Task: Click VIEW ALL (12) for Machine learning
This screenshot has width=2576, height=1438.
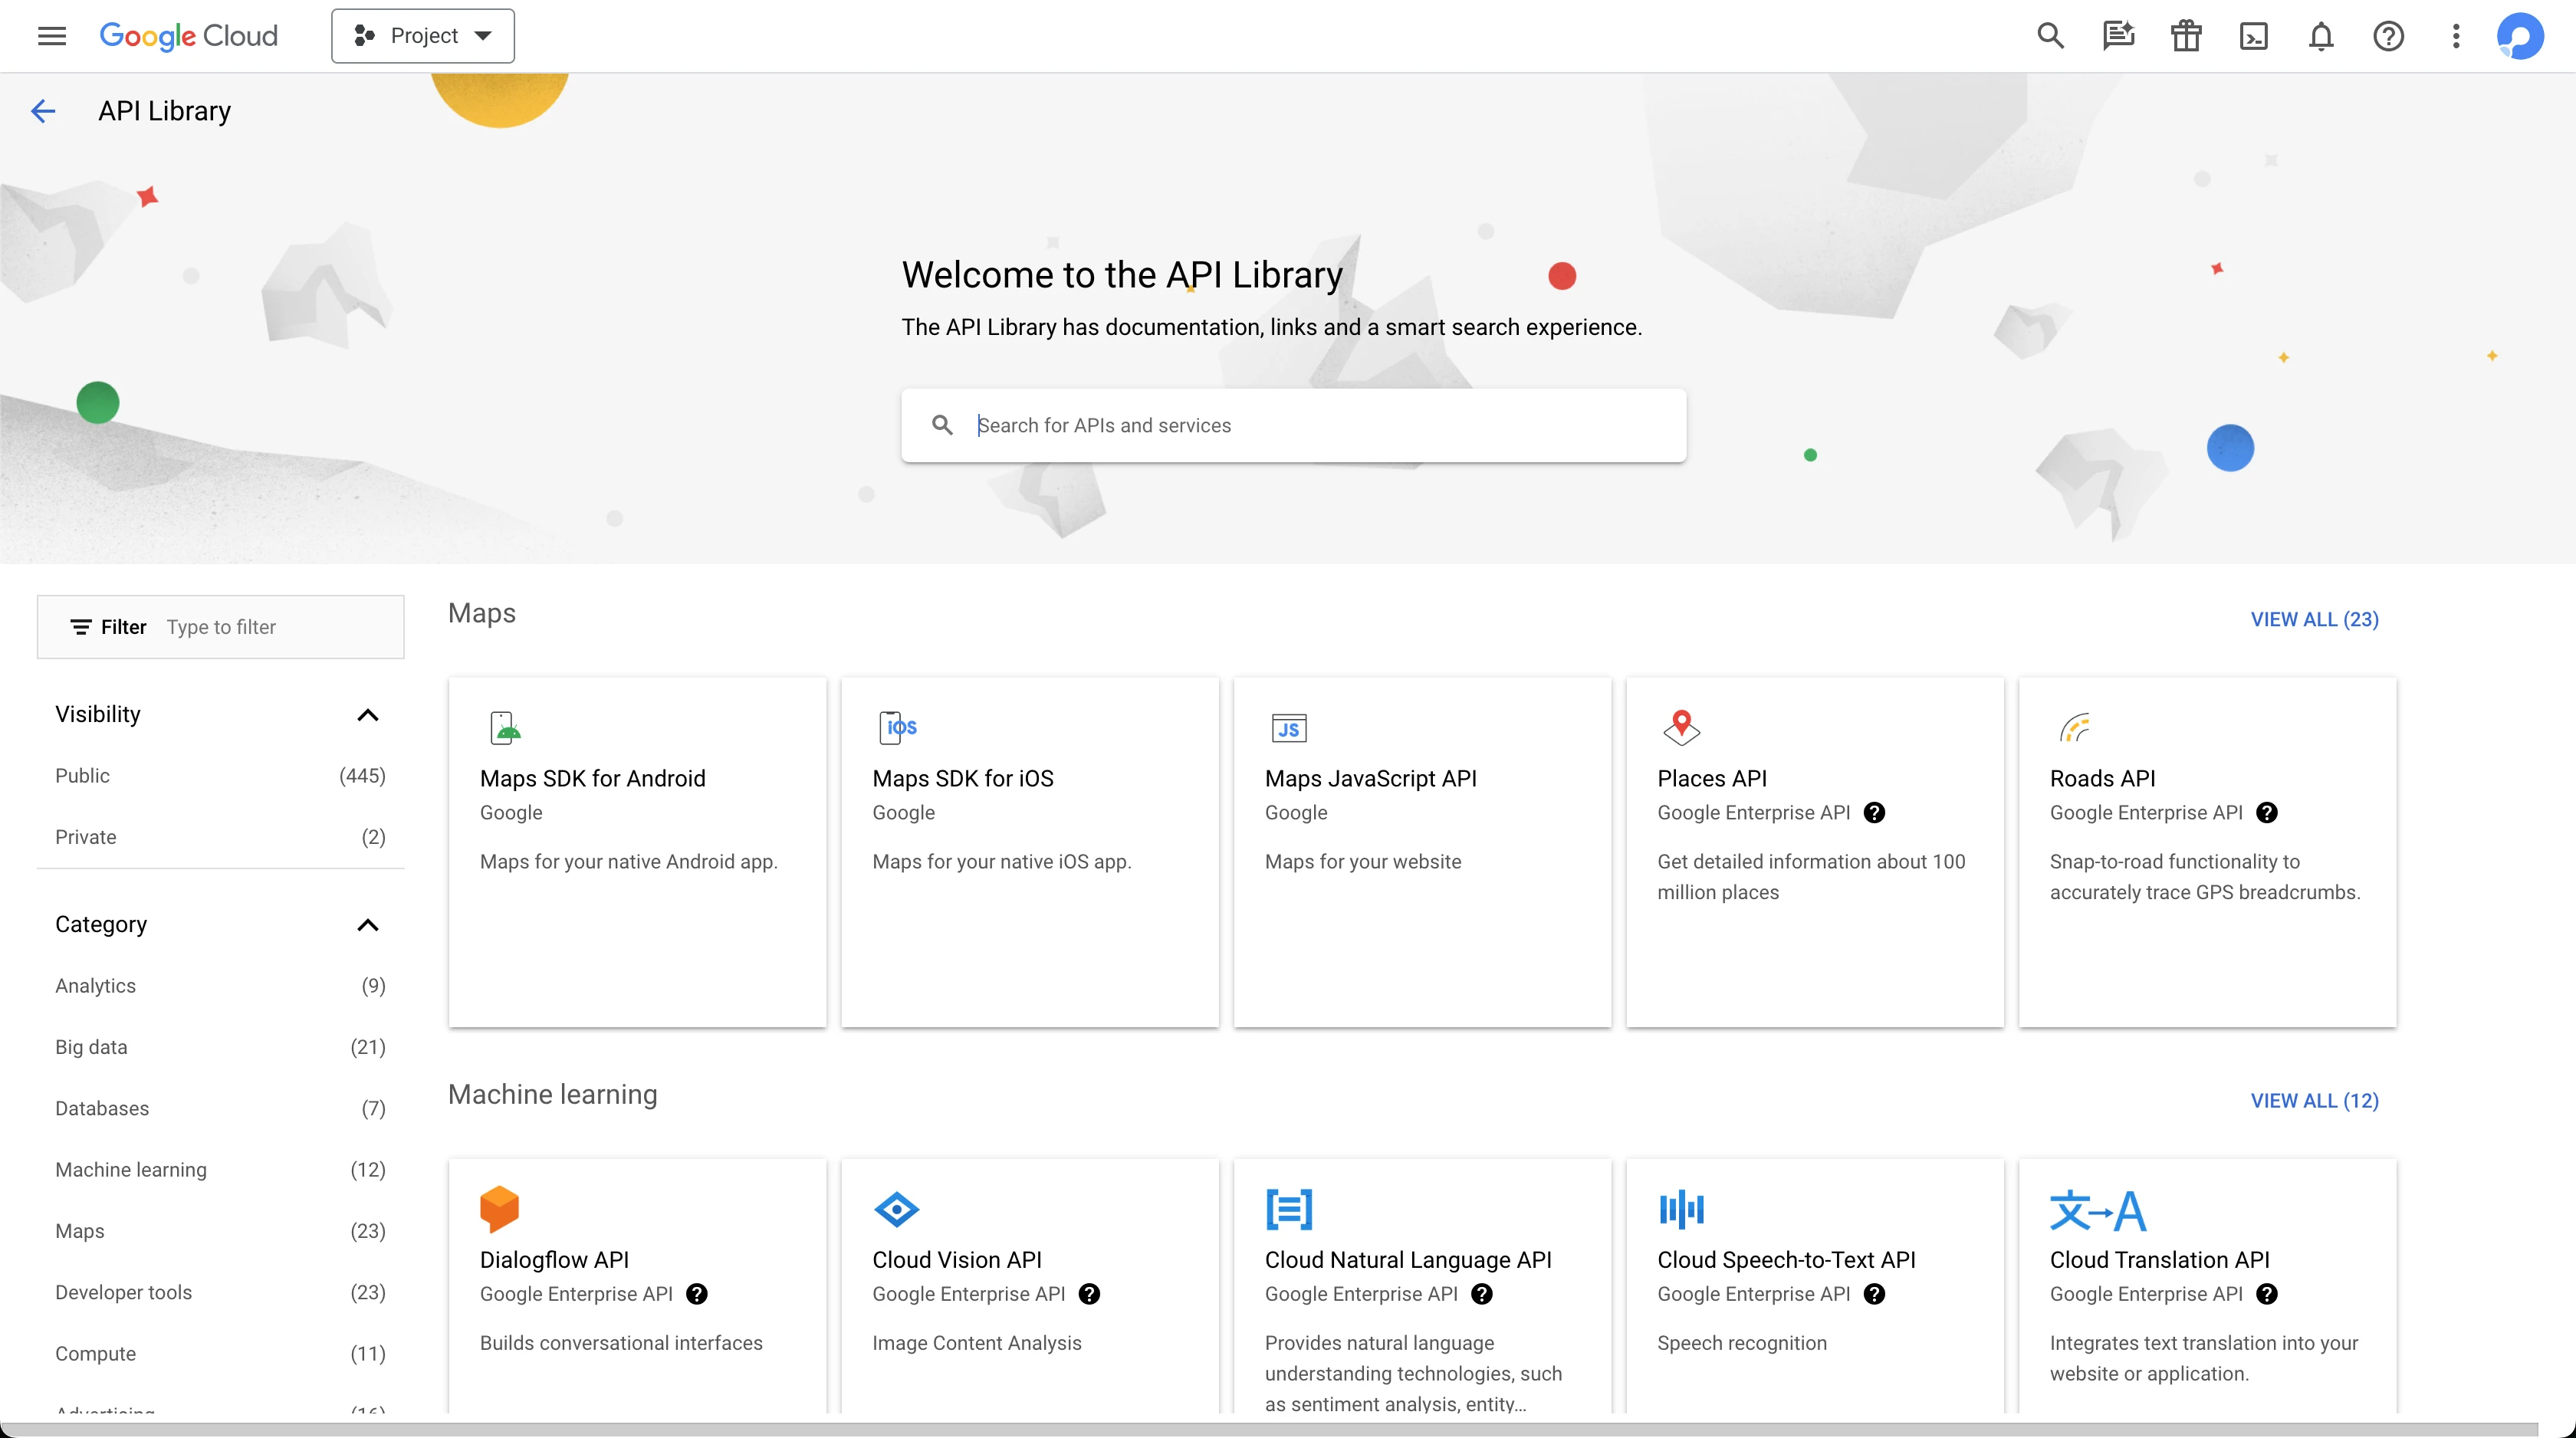Action: pos(2314,1100)
